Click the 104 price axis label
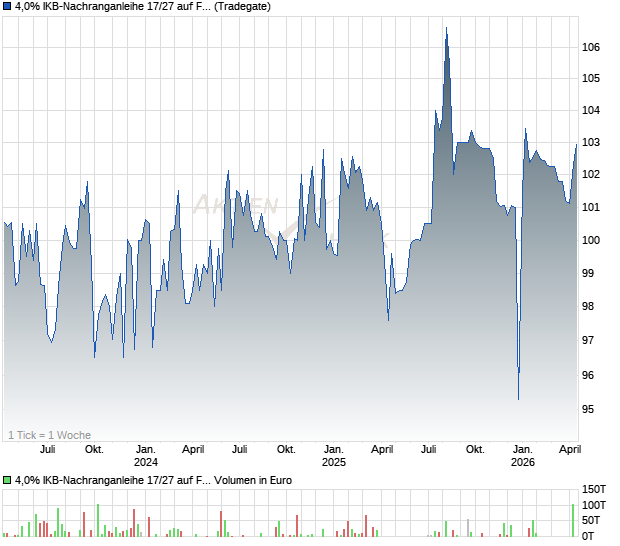The width and height of the screenshot is (620, 546). pyautogui.click(x=591, y=110)
